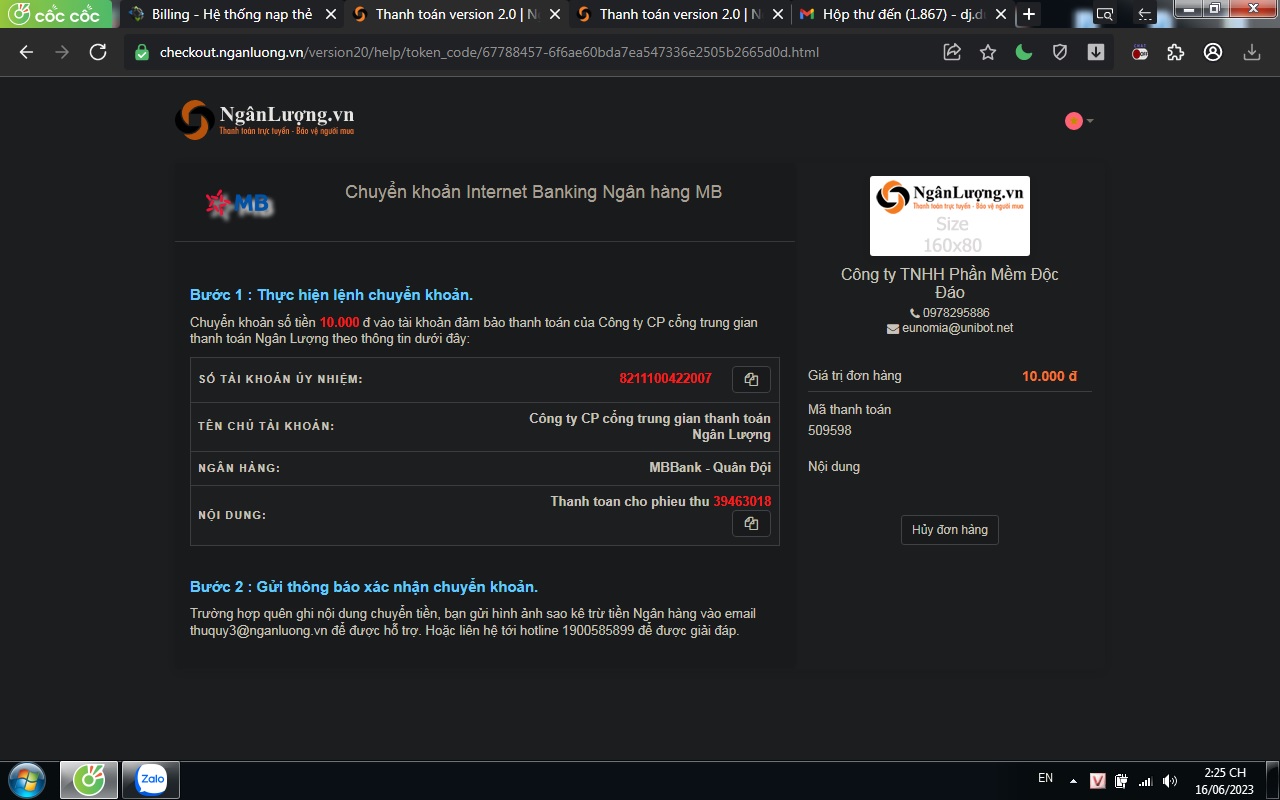Open Zalo from the taskbar
1280x800 pixels.
tap(151, 779)
